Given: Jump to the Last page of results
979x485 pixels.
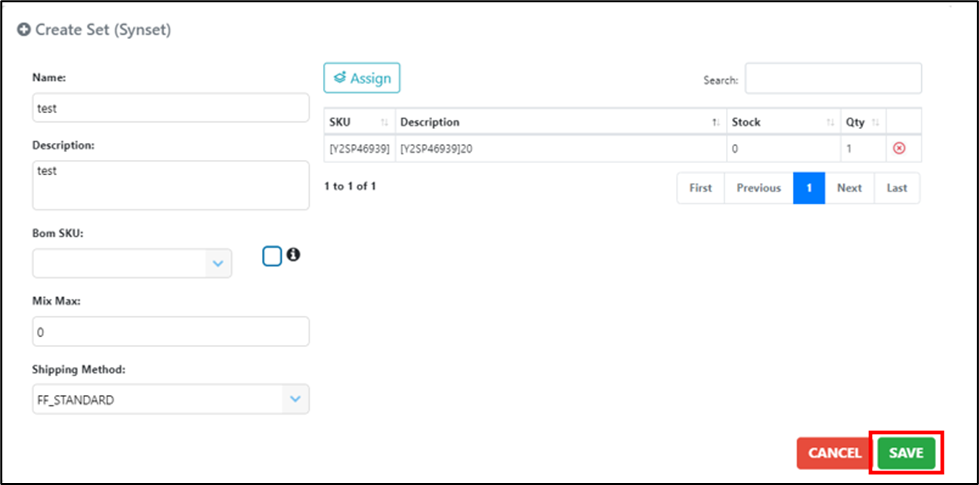Looking at the screenshot, I should [897, 188].
